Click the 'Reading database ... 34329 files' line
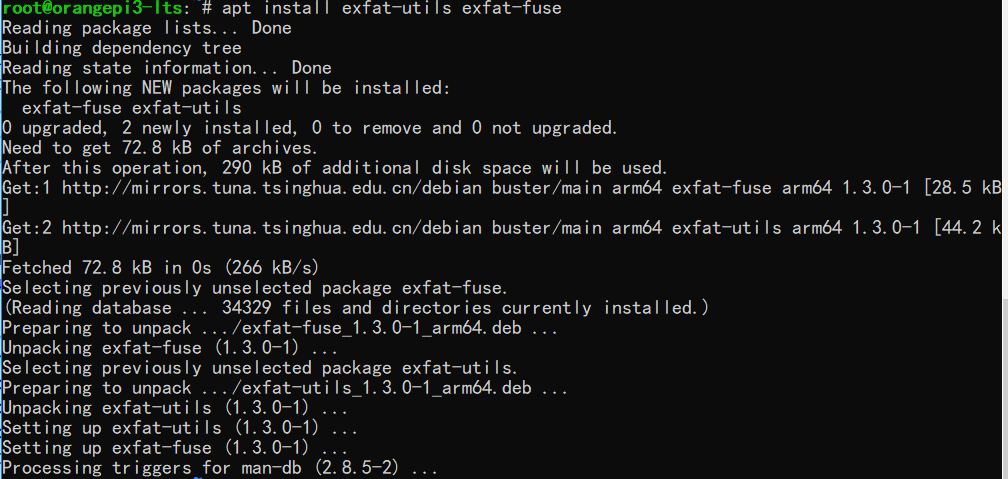 click(356, 308)
